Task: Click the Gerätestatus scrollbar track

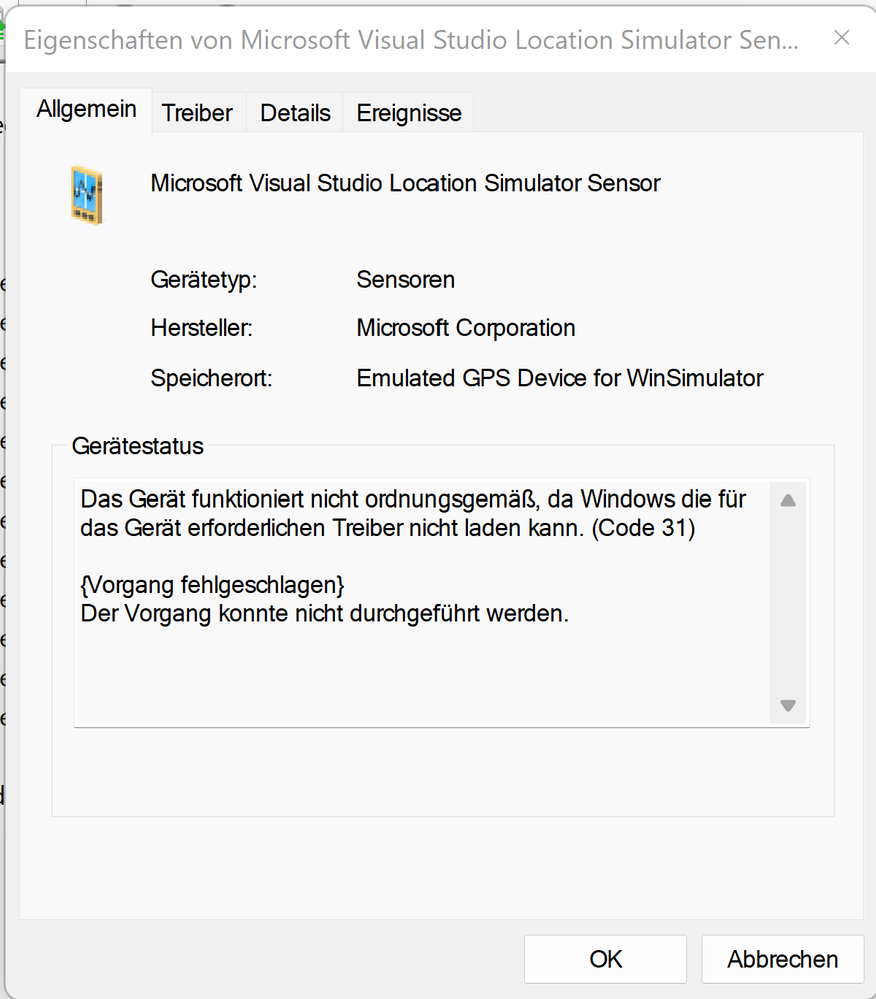Action: pos(789,600)
